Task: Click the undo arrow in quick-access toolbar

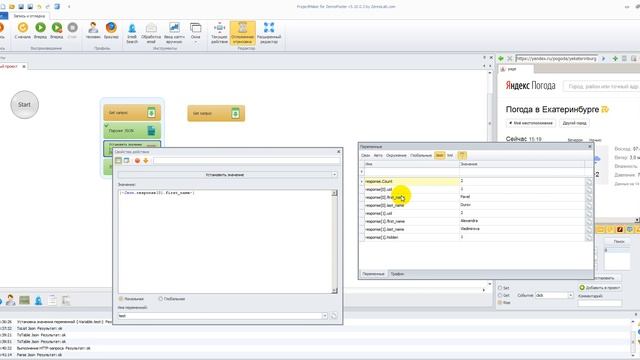Action: [x=39, y=7]
